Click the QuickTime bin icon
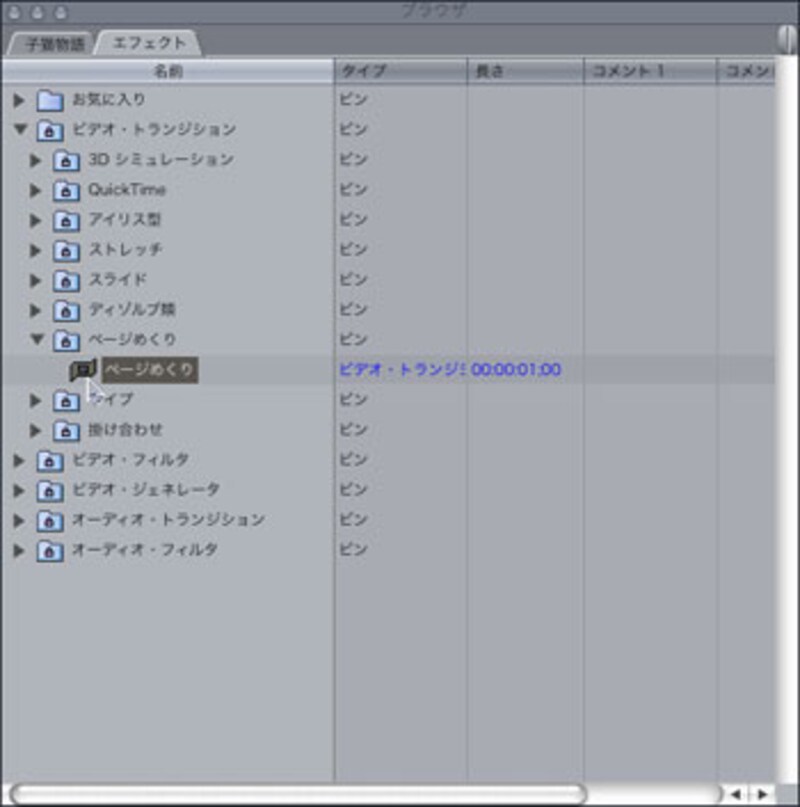The height and width of the screenshot is (807, 800). tap(66, 191)
